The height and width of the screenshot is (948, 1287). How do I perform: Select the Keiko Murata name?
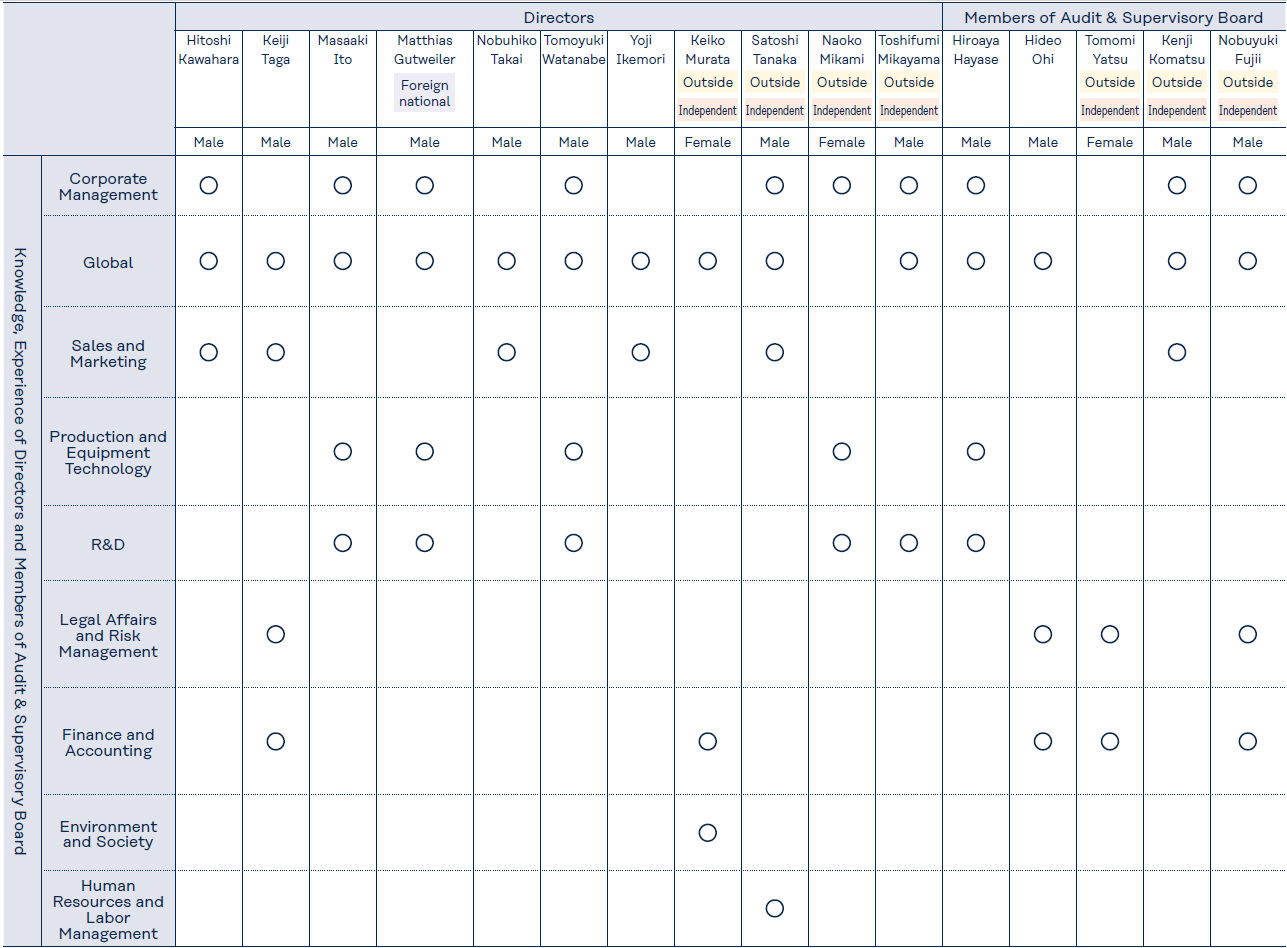point(708,50)
